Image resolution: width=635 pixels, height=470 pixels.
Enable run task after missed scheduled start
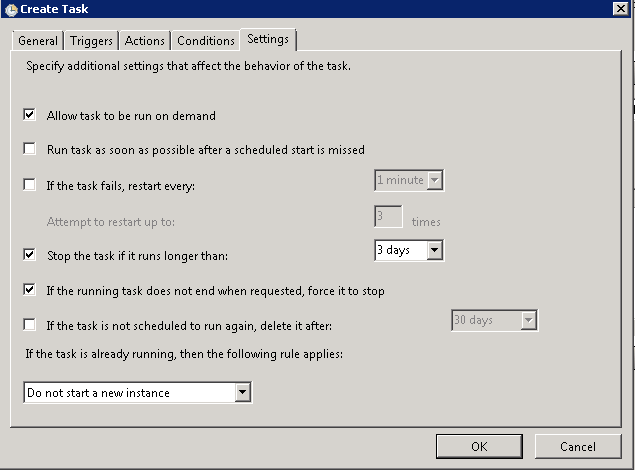[x=30, y=150]
